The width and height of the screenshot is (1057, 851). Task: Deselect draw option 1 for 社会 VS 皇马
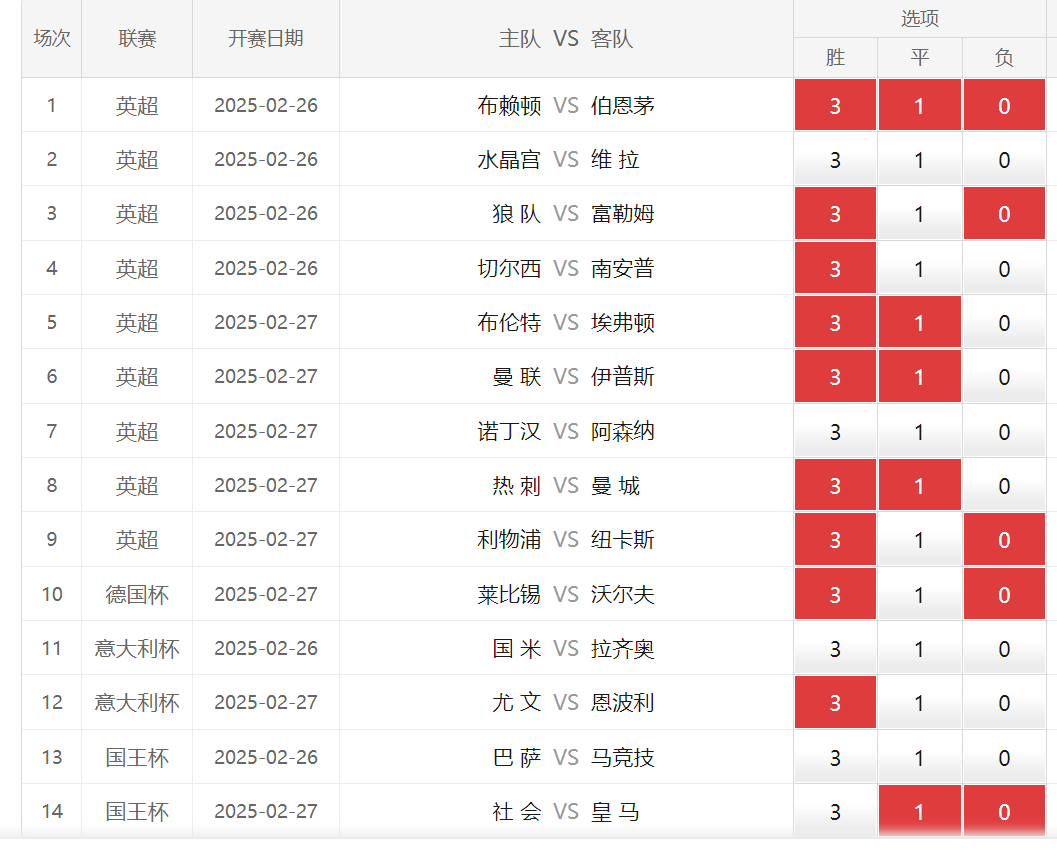click(919, 811)
